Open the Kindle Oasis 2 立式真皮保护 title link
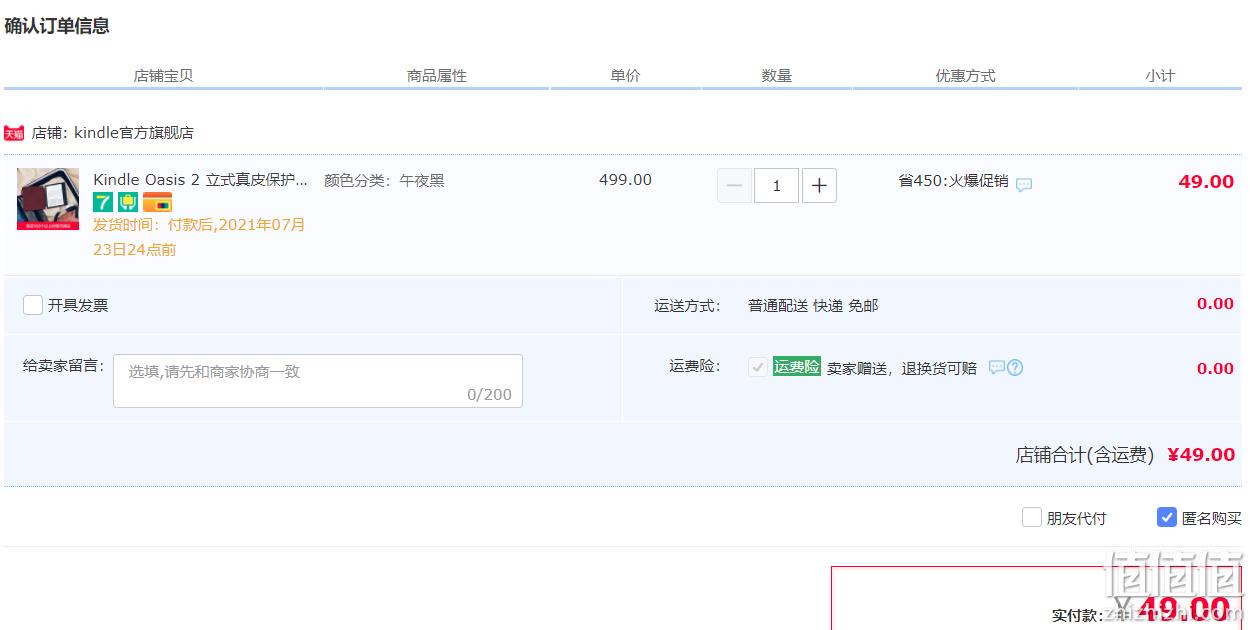 click(x=201, y=180)
